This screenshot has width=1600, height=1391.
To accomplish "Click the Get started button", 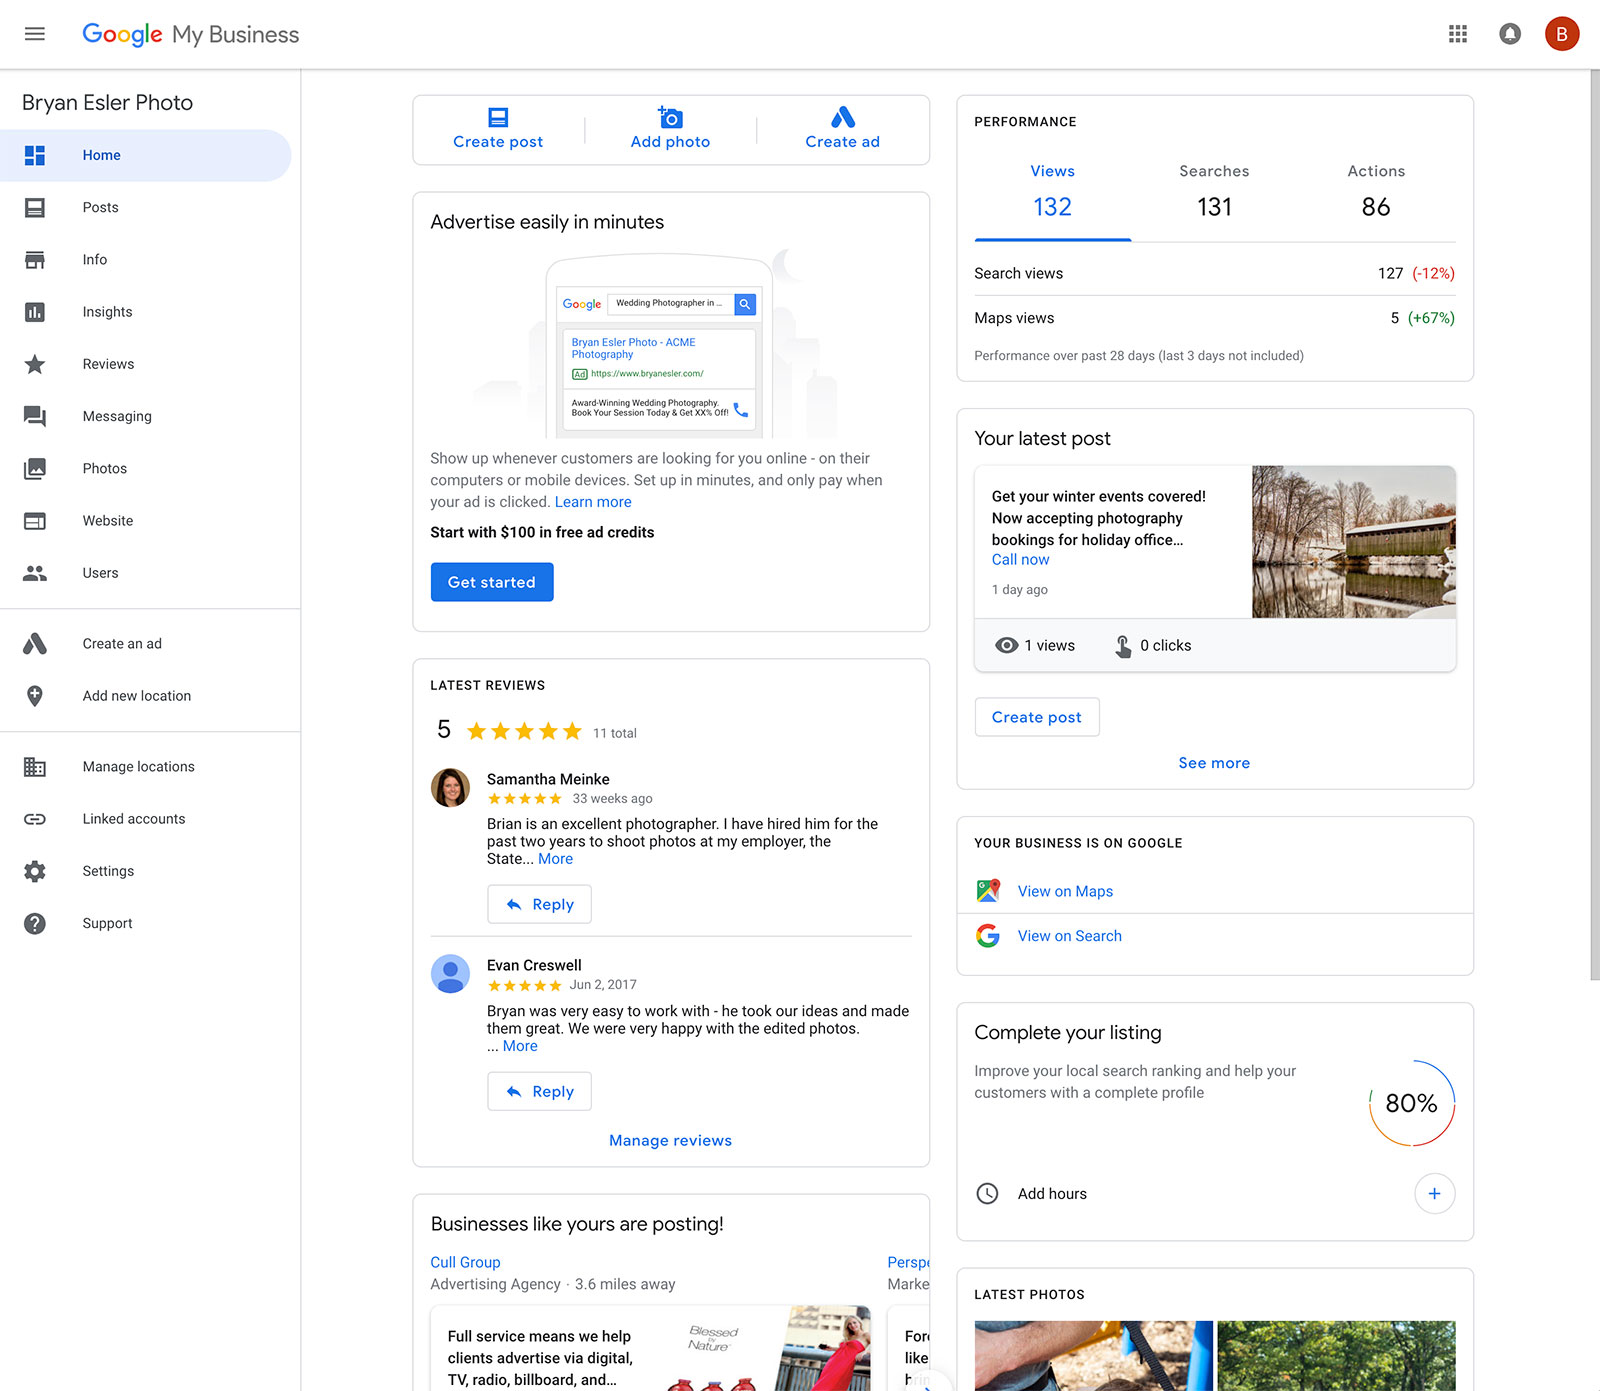I will pos(492,582).
